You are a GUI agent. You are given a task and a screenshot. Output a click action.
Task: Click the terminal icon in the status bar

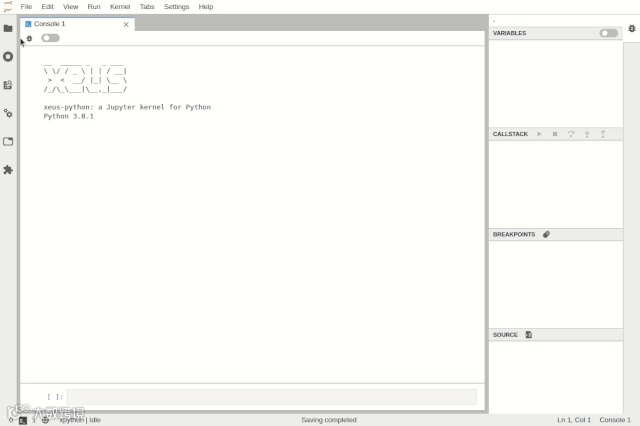pos(23,420)
